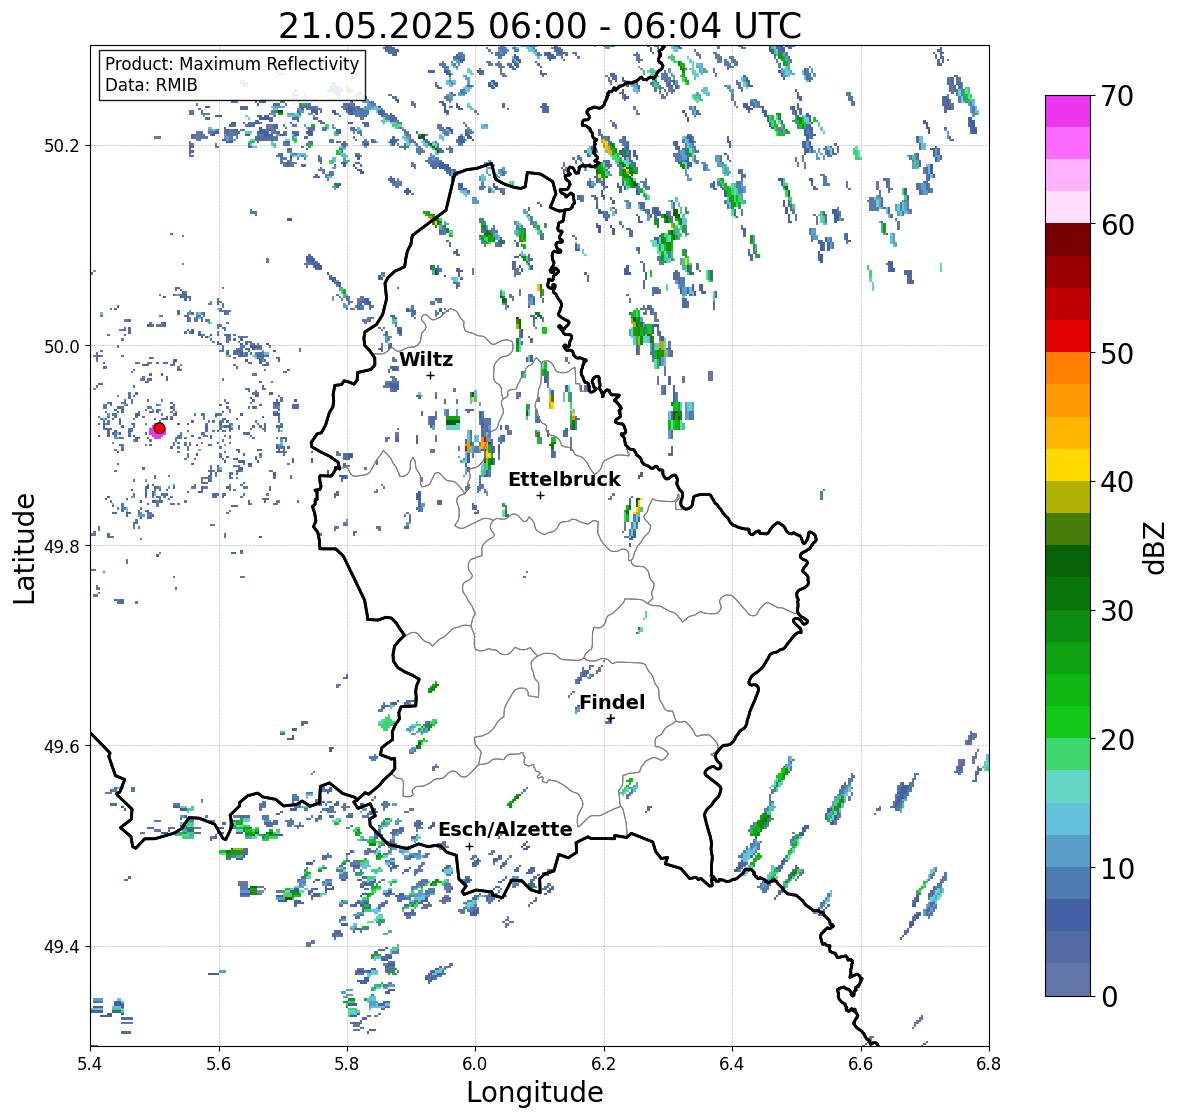Click the red 50 dBZ colorbar segment
Viewport: 1179px width, 1117px height.
pyautogui.click(x=1067, y=336)
